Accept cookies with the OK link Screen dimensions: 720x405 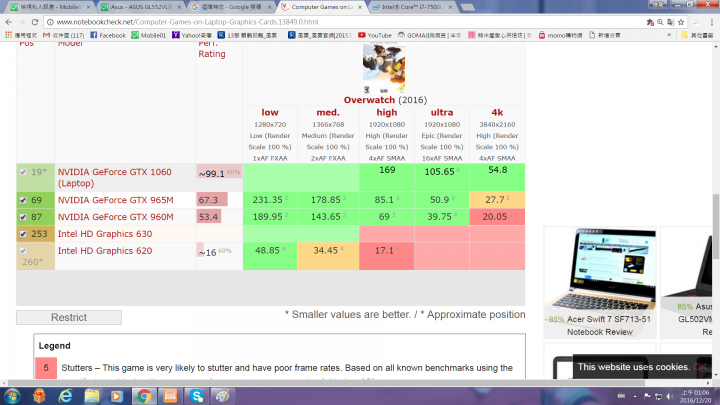[700, 367]
